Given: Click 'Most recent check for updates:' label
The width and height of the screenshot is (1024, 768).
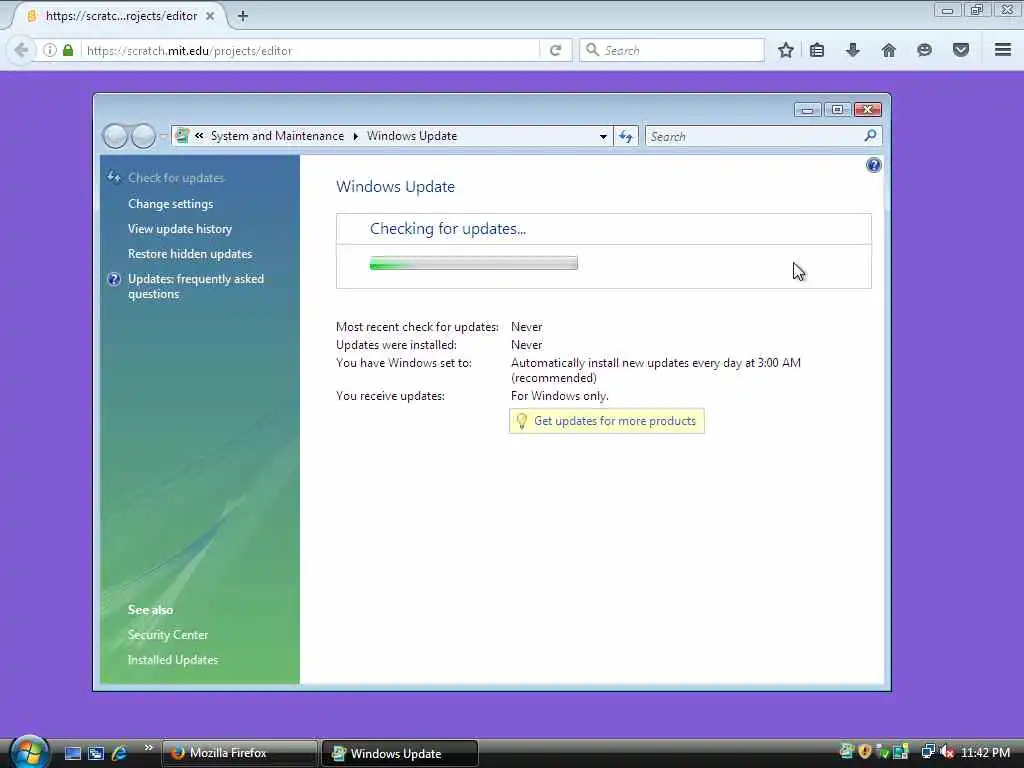Looking at the screenshot, I should (x=417, y=327).
